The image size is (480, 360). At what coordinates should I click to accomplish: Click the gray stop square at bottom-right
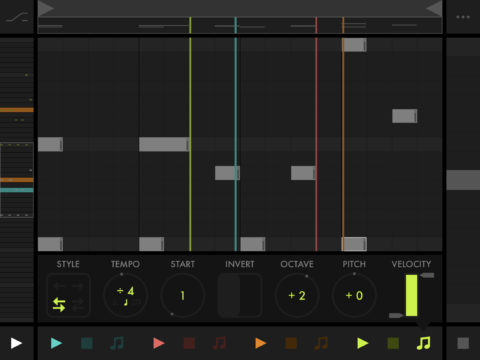463,343
